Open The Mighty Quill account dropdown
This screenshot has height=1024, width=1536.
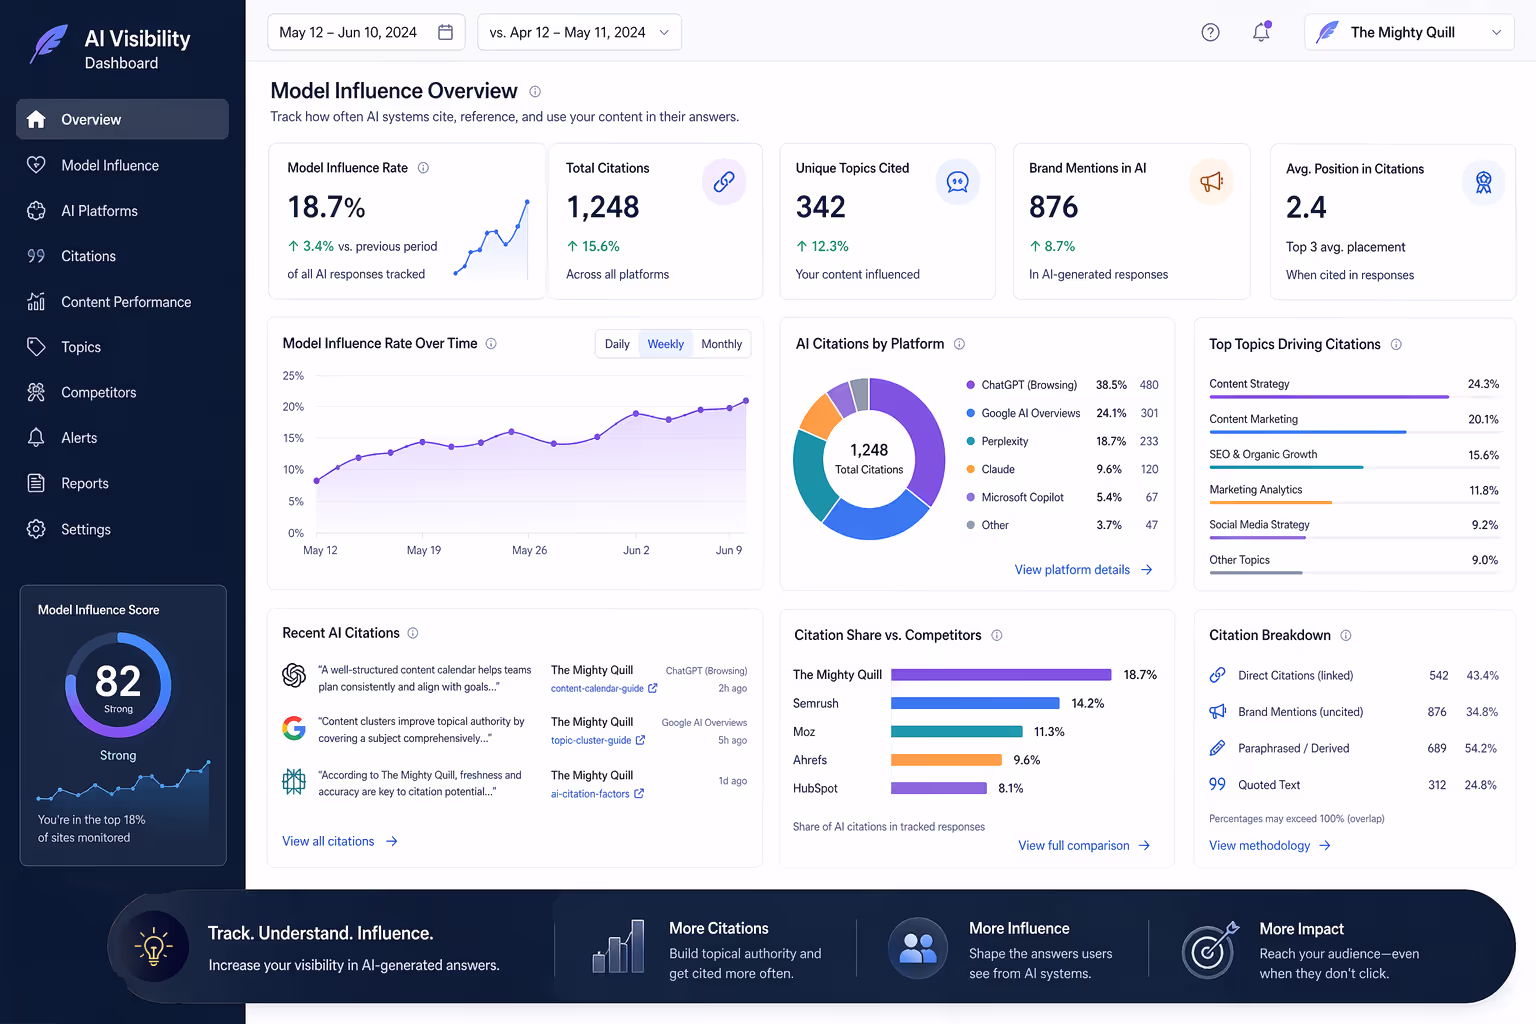[1408, 32]
